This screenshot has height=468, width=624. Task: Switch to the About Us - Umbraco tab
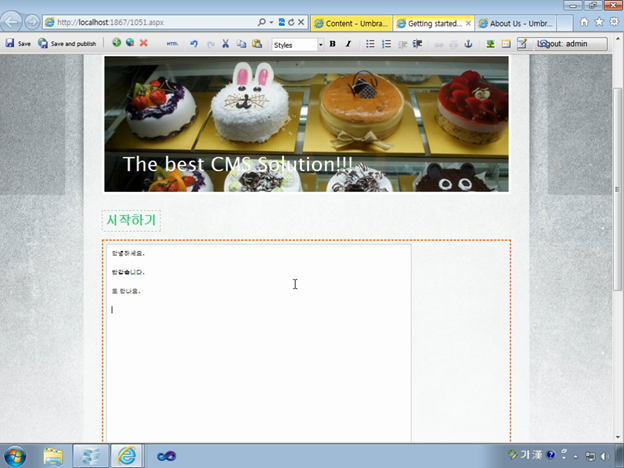tap(516, 23)
